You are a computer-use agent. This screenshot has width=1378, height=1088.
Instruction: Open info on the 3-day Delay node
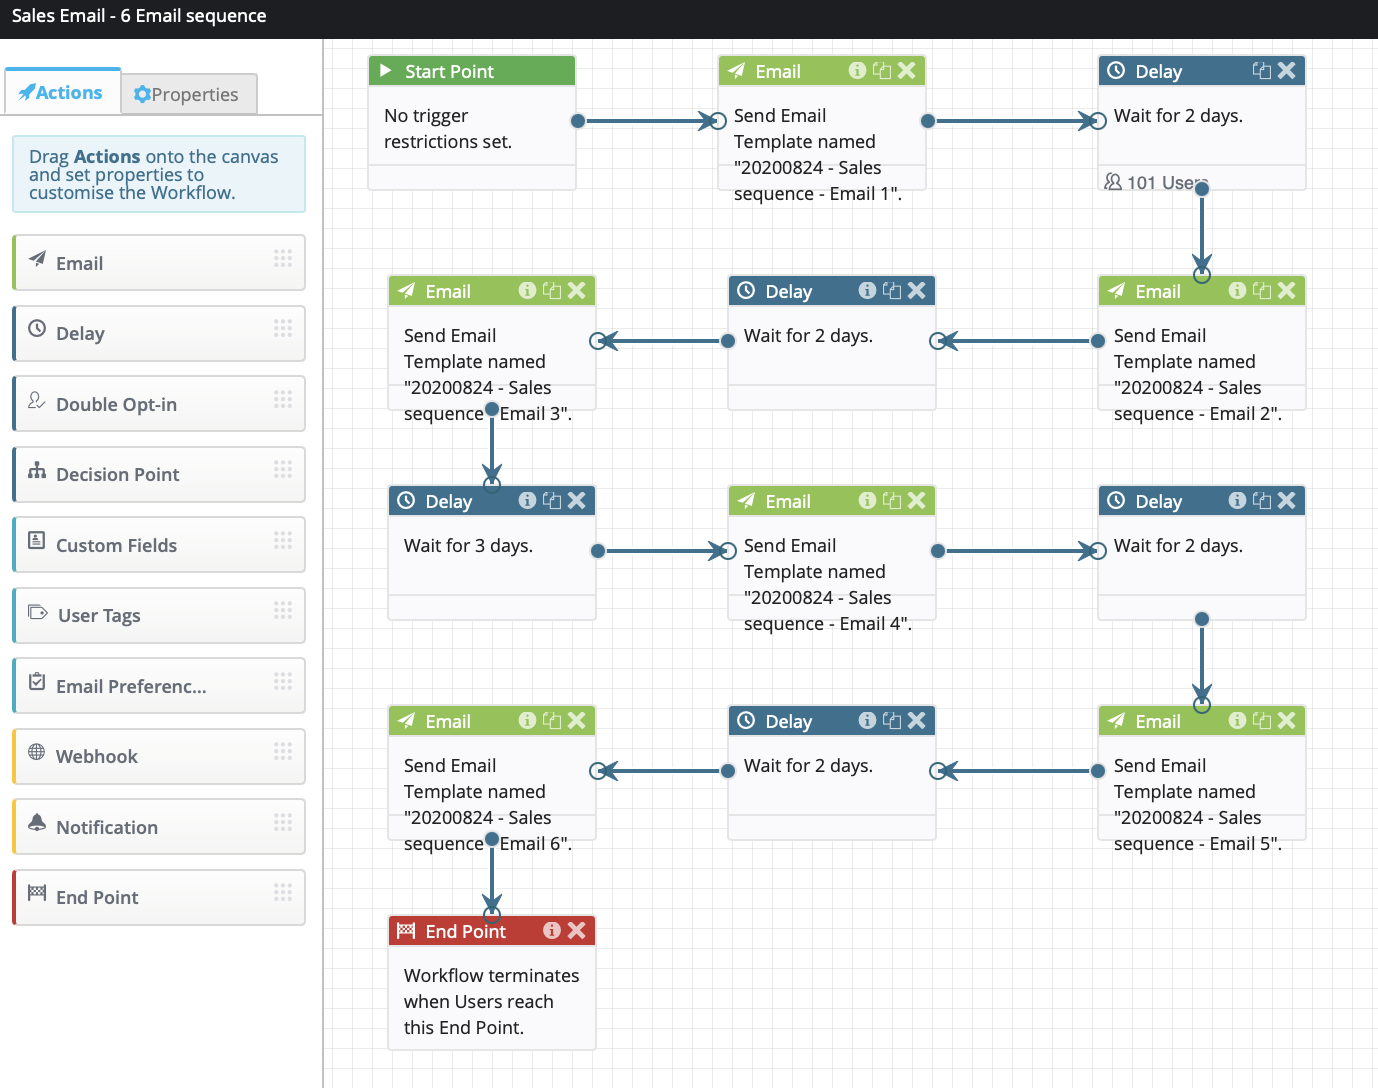pyautogui.click(x=527, y=500)
